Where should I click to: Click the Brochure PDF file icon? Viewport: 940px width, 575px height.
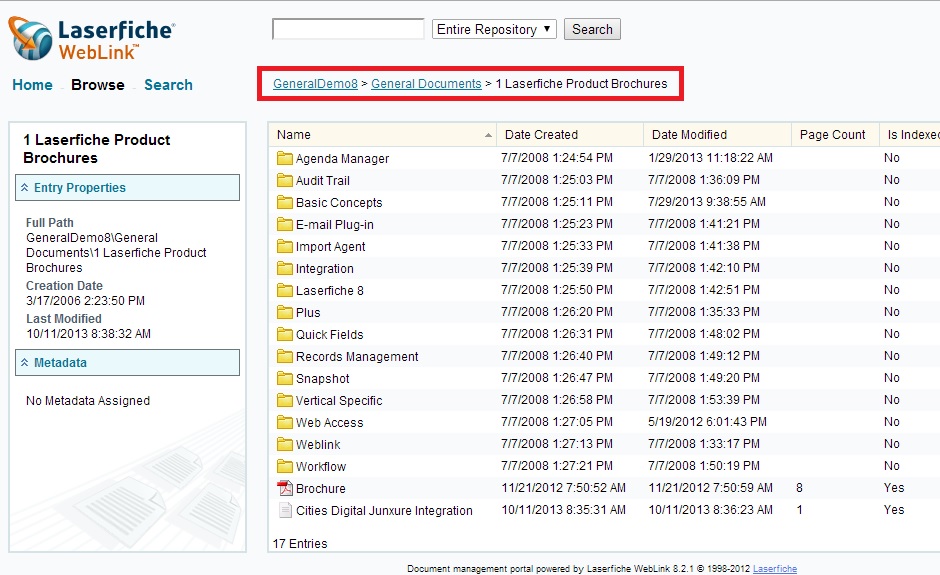click(285, 488)
